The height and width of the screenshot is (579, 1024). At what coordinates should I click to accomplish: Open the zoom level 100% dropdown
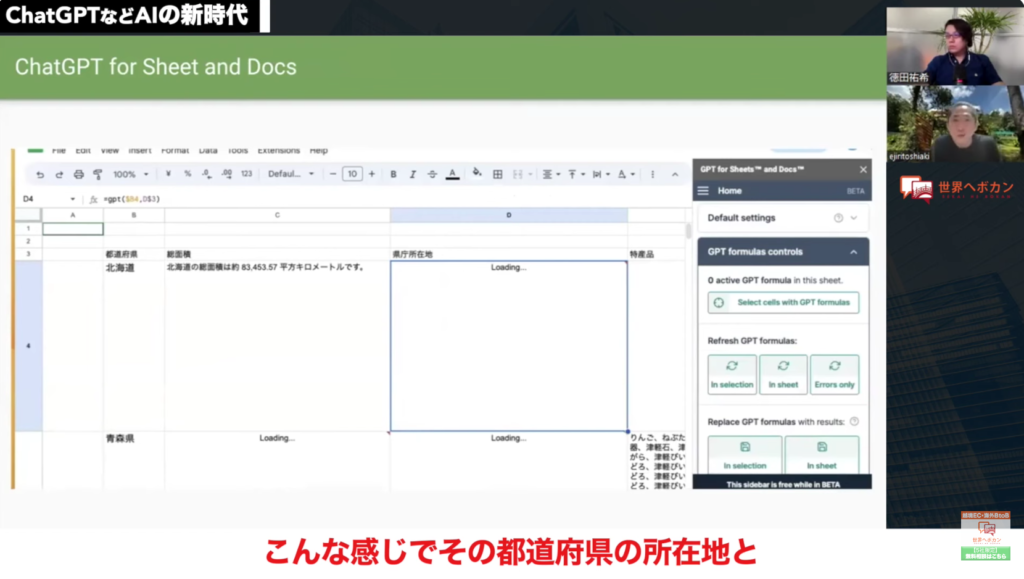point(131,174)
